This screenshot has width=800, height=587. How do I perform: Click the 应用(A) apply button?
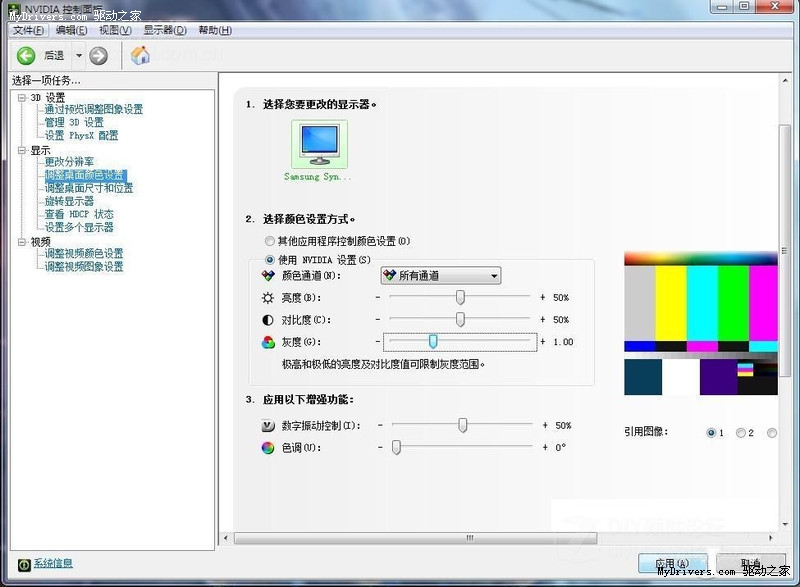[x=672, y=564]
